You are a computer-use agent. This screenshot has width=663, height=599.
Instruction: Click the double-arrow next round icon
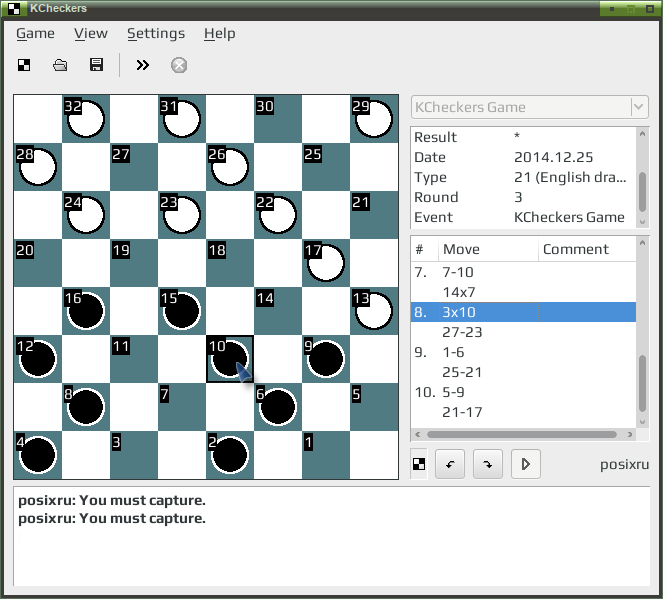pyautogui.click(x=142, y=65)
